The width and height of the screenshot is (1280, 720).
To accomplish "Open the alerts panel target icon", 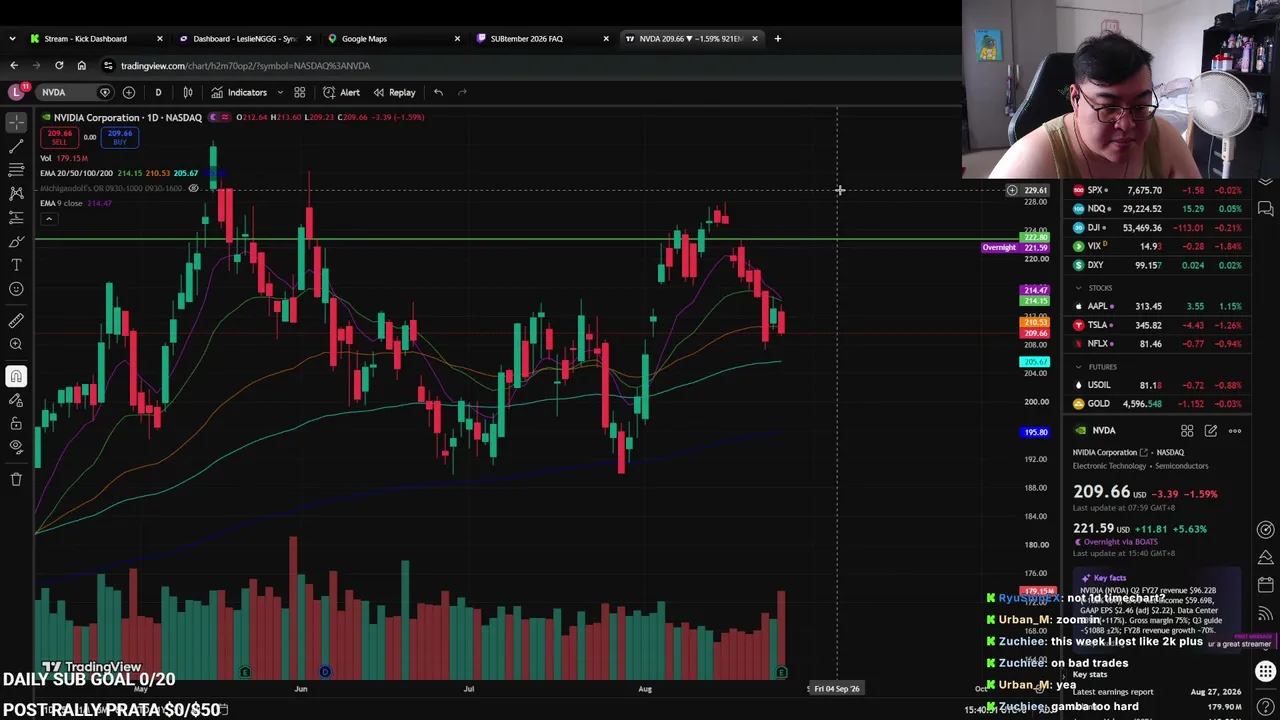I will [x=1265, y=530].
